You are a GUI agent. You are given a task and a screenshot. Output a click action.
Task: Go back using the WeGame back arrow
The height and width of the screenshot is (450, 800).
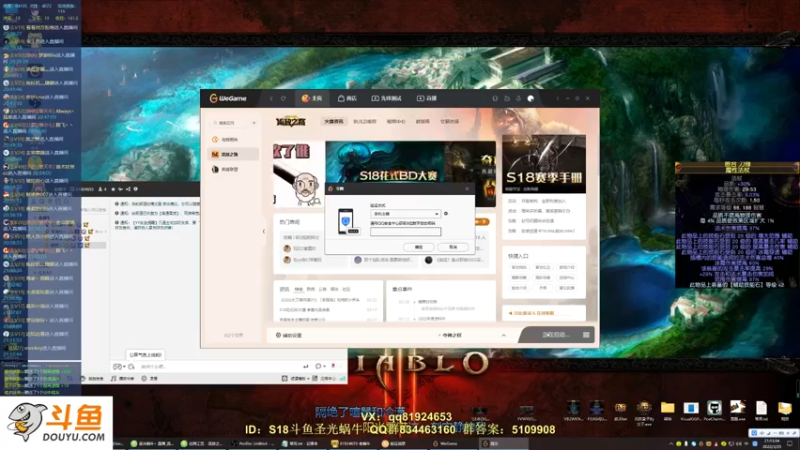coord(271,98)
